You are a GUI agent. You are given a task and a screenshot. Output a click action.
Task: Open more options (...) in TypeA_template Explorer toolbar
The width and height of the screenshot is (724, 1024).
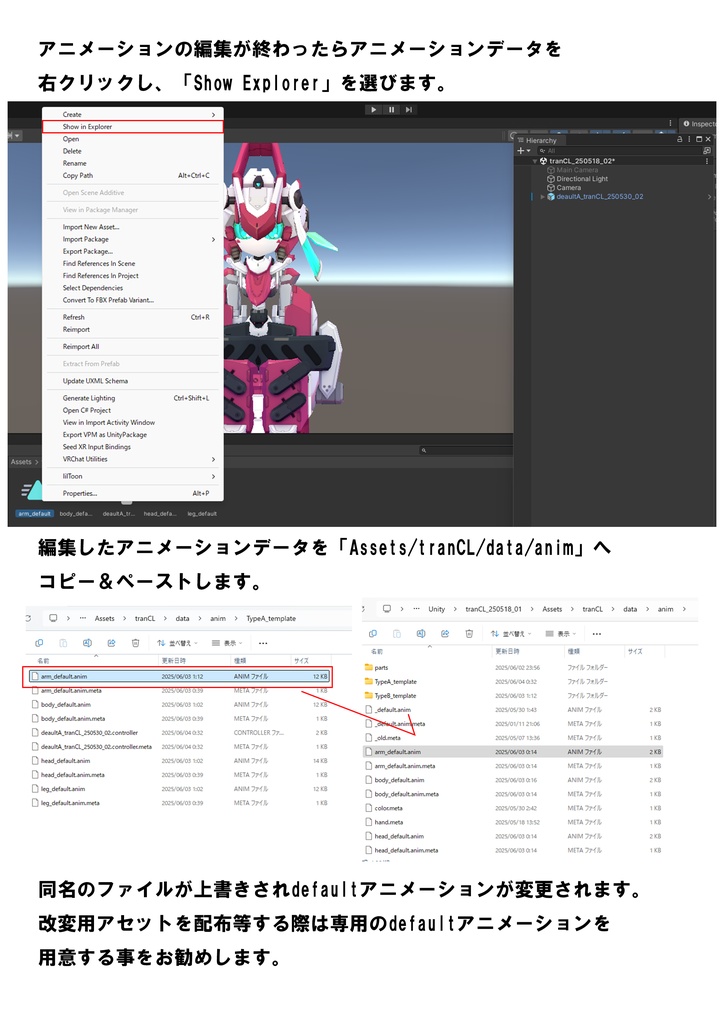point(263,643)
